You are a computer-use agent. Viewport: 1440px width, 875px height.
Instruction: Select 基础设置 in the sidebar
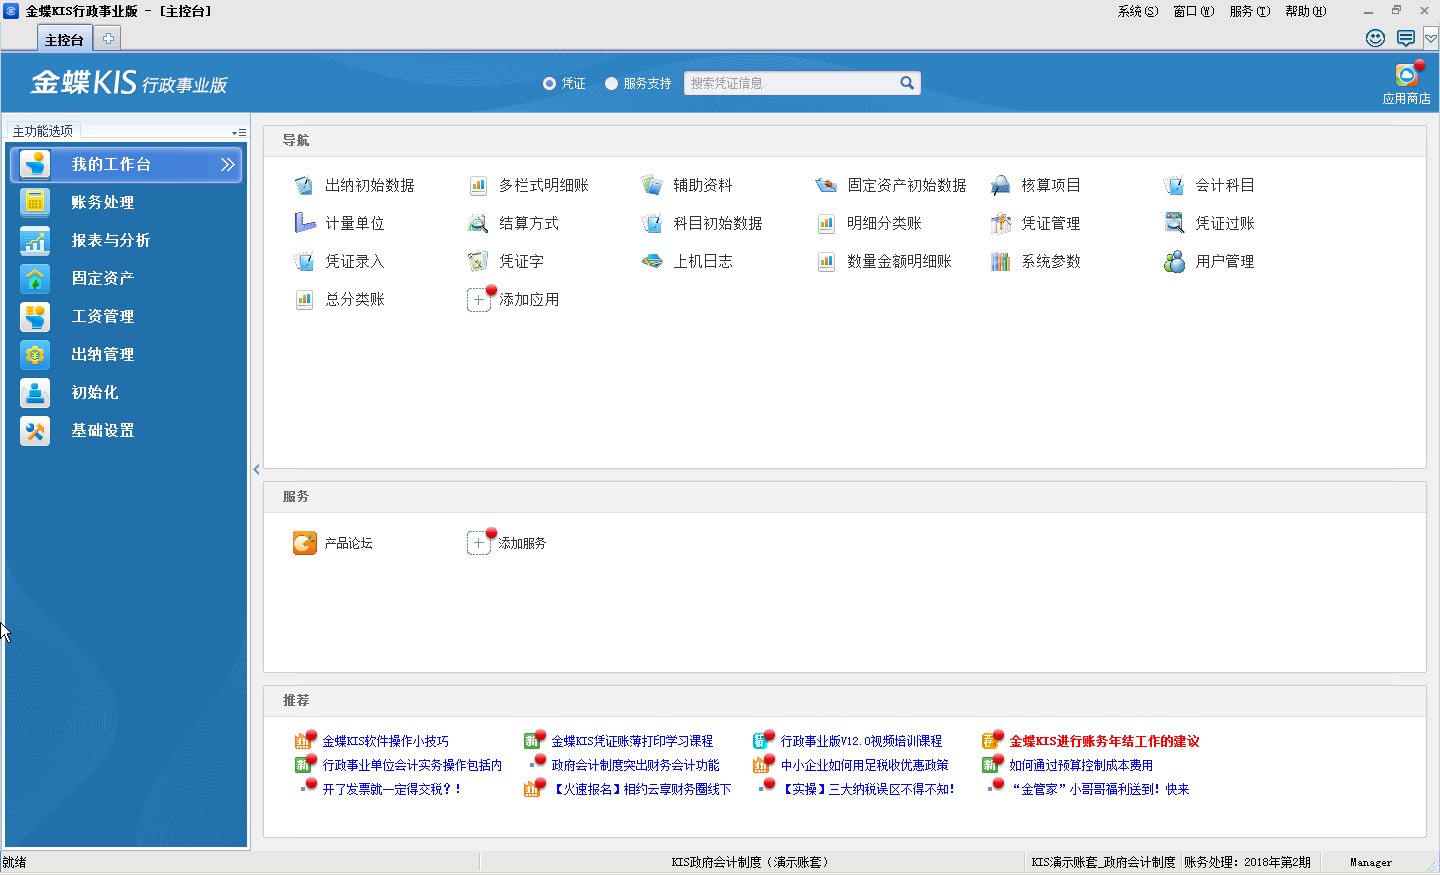pos(126,430)
